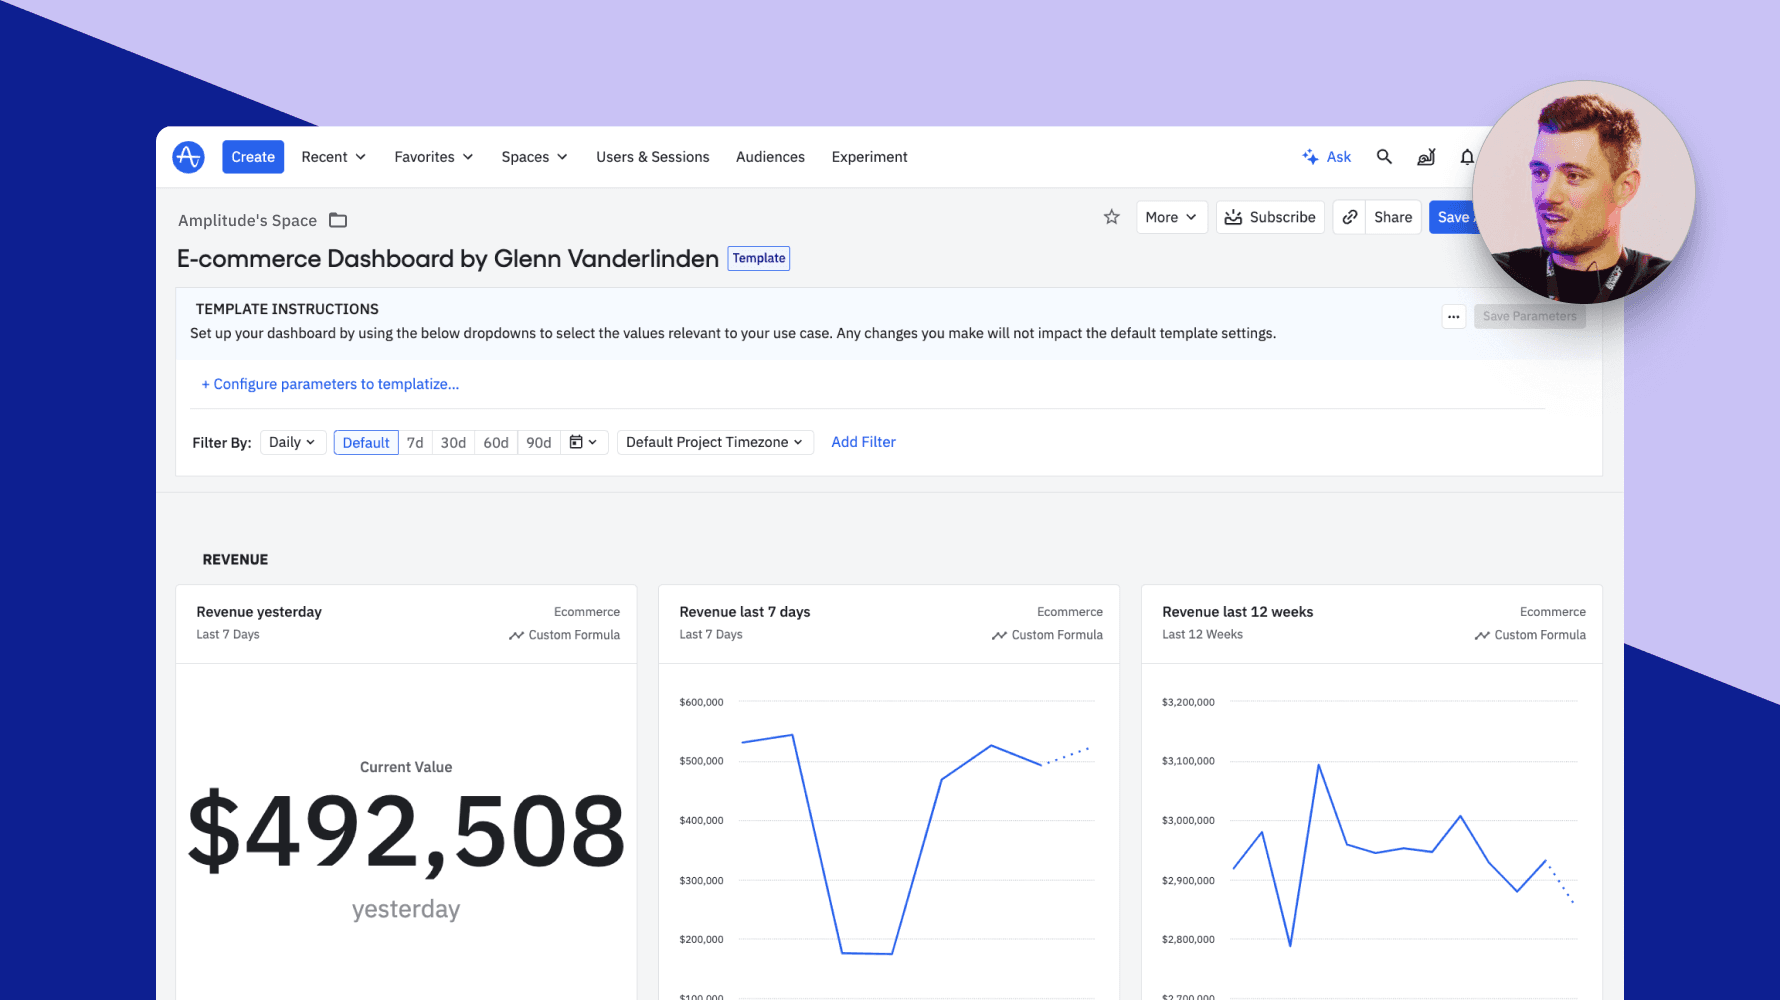The image size is (1780, 1000).
Task: Choose the 90d date range
Action: 538,442
